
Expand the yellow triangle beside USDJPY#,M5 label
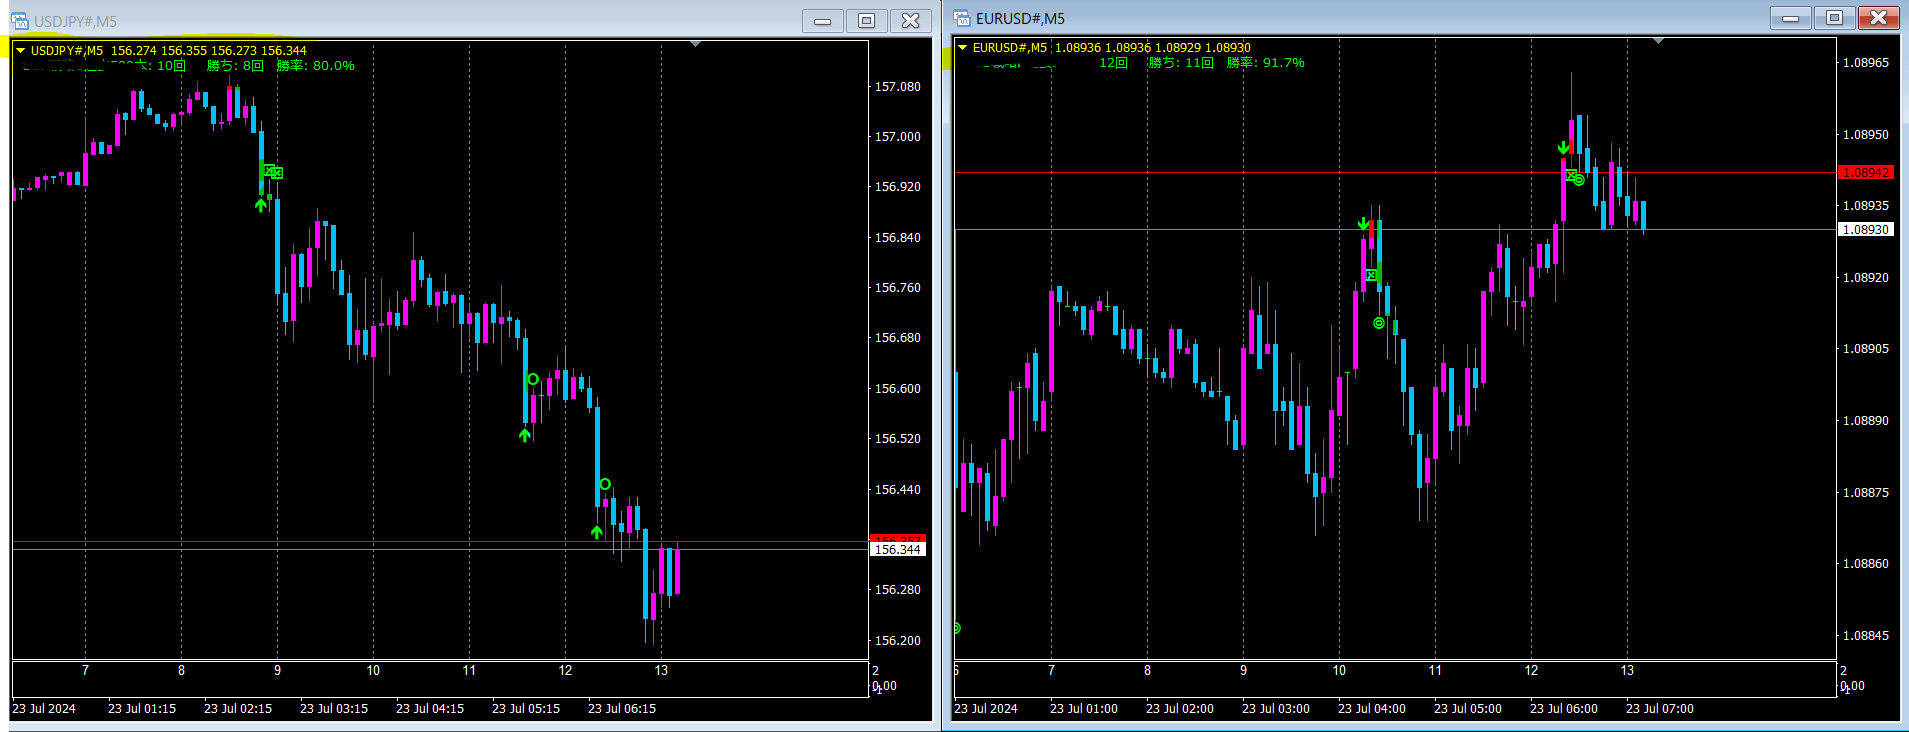(x=20, y=50)
